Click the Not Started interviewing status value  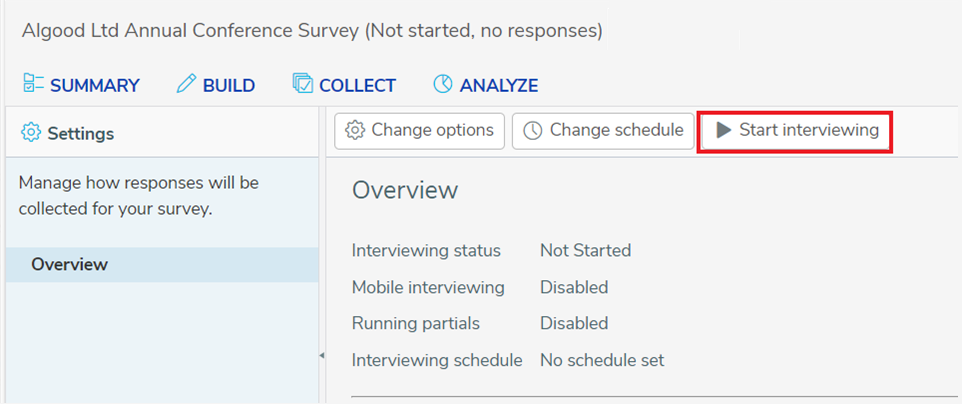pyautogui.click(x=585, y=251)
